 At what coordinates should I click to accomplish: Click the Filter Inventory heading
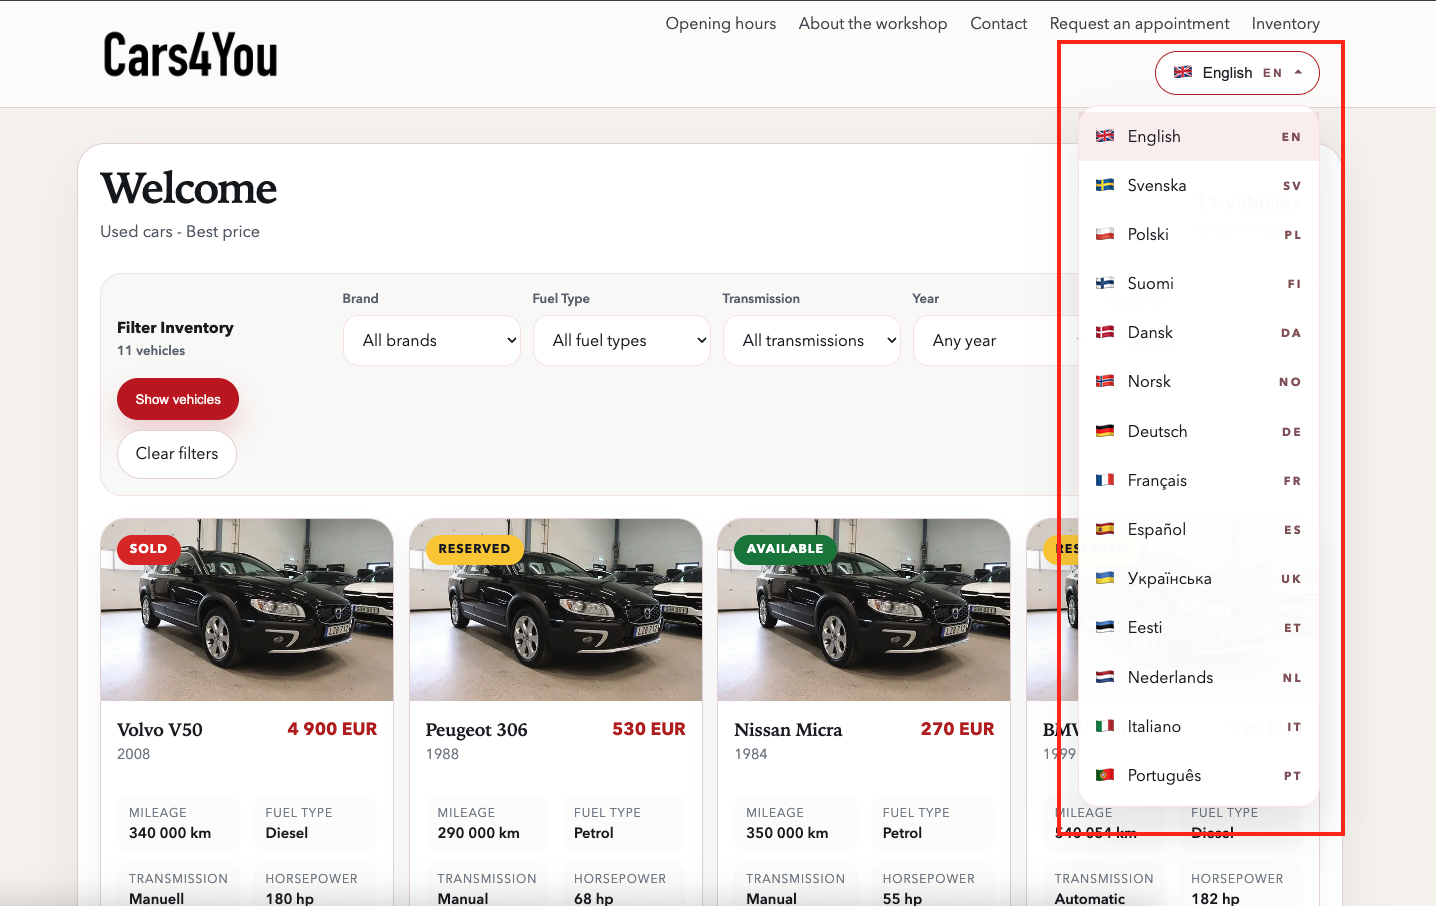point(175,328)
